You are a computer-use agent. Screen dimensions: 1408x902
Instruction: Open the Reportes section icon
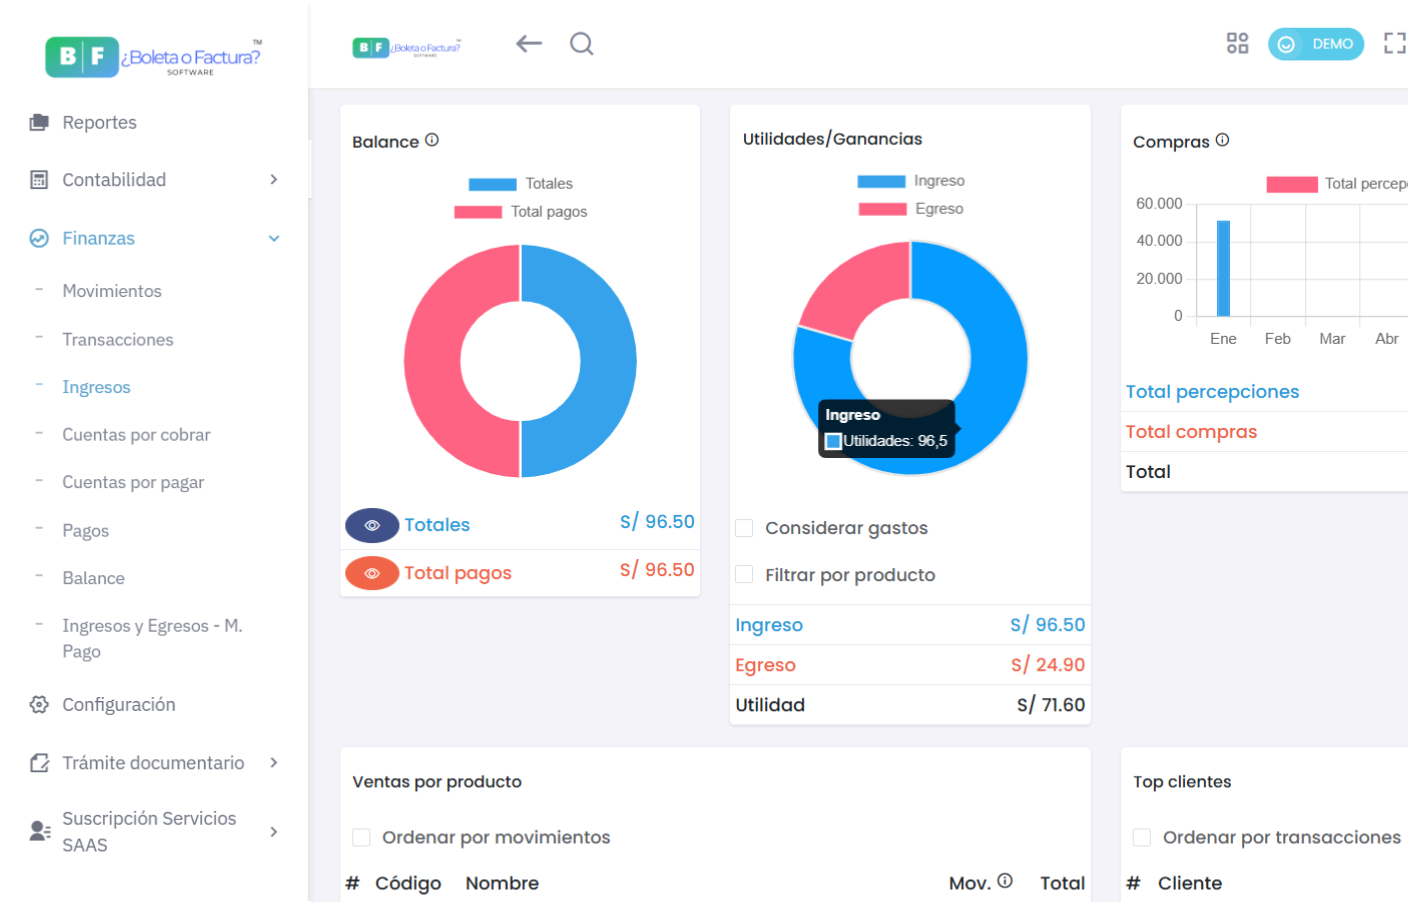(x=37, y=122)
